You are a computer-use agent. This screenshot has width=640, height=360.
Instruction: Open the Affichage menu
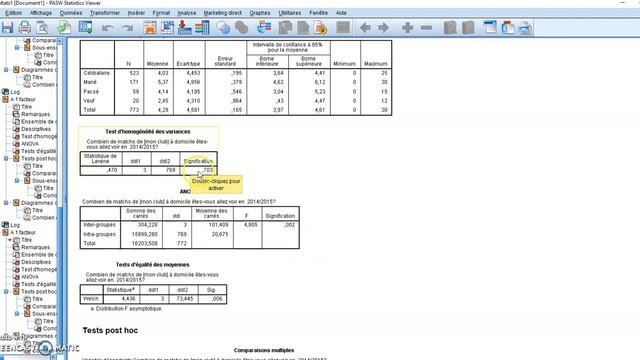click(41, 13)
